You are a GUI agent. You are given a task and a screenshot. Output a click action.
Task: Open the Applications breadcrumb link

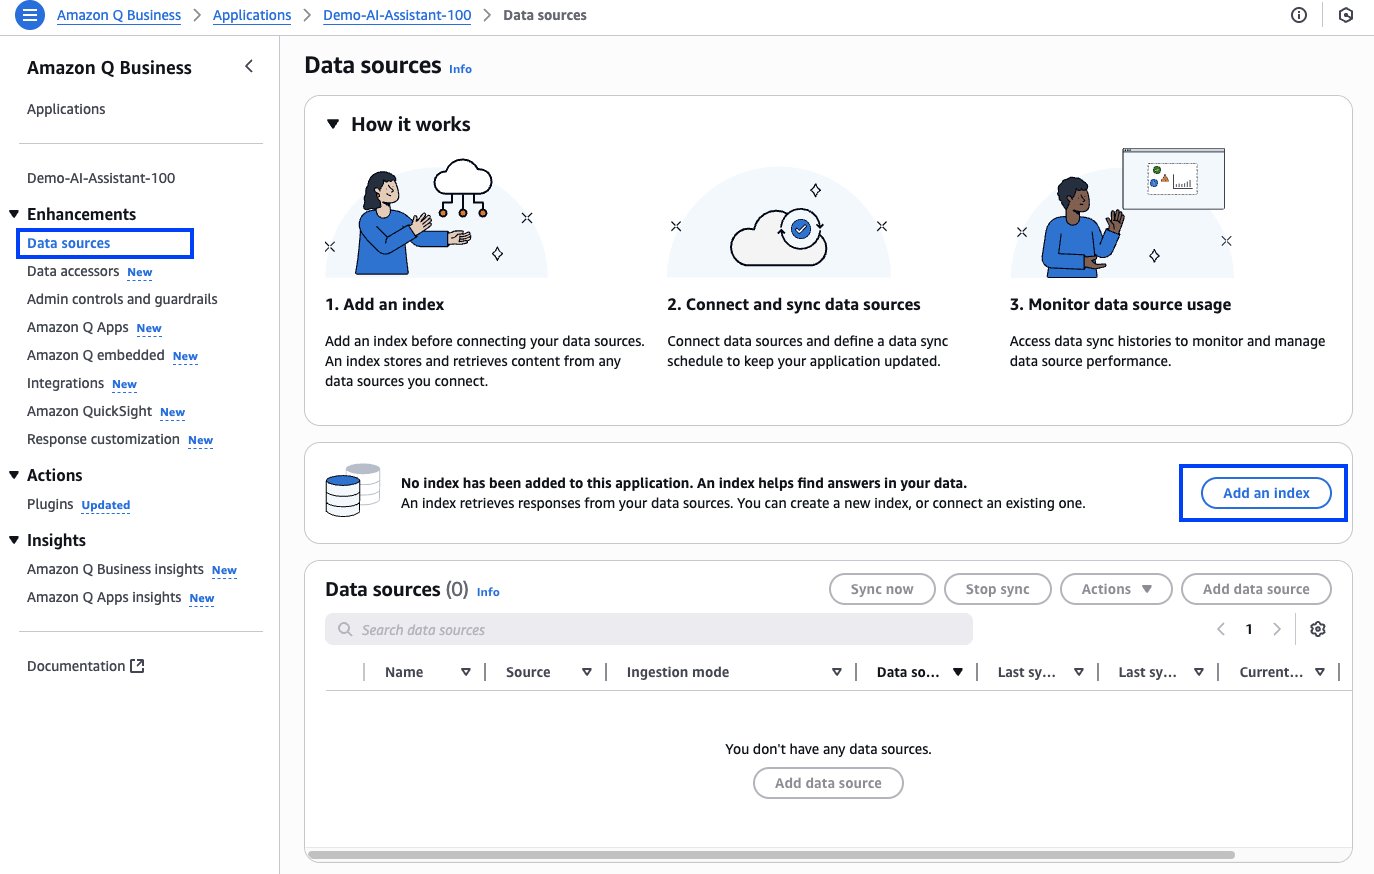point(252,15)
